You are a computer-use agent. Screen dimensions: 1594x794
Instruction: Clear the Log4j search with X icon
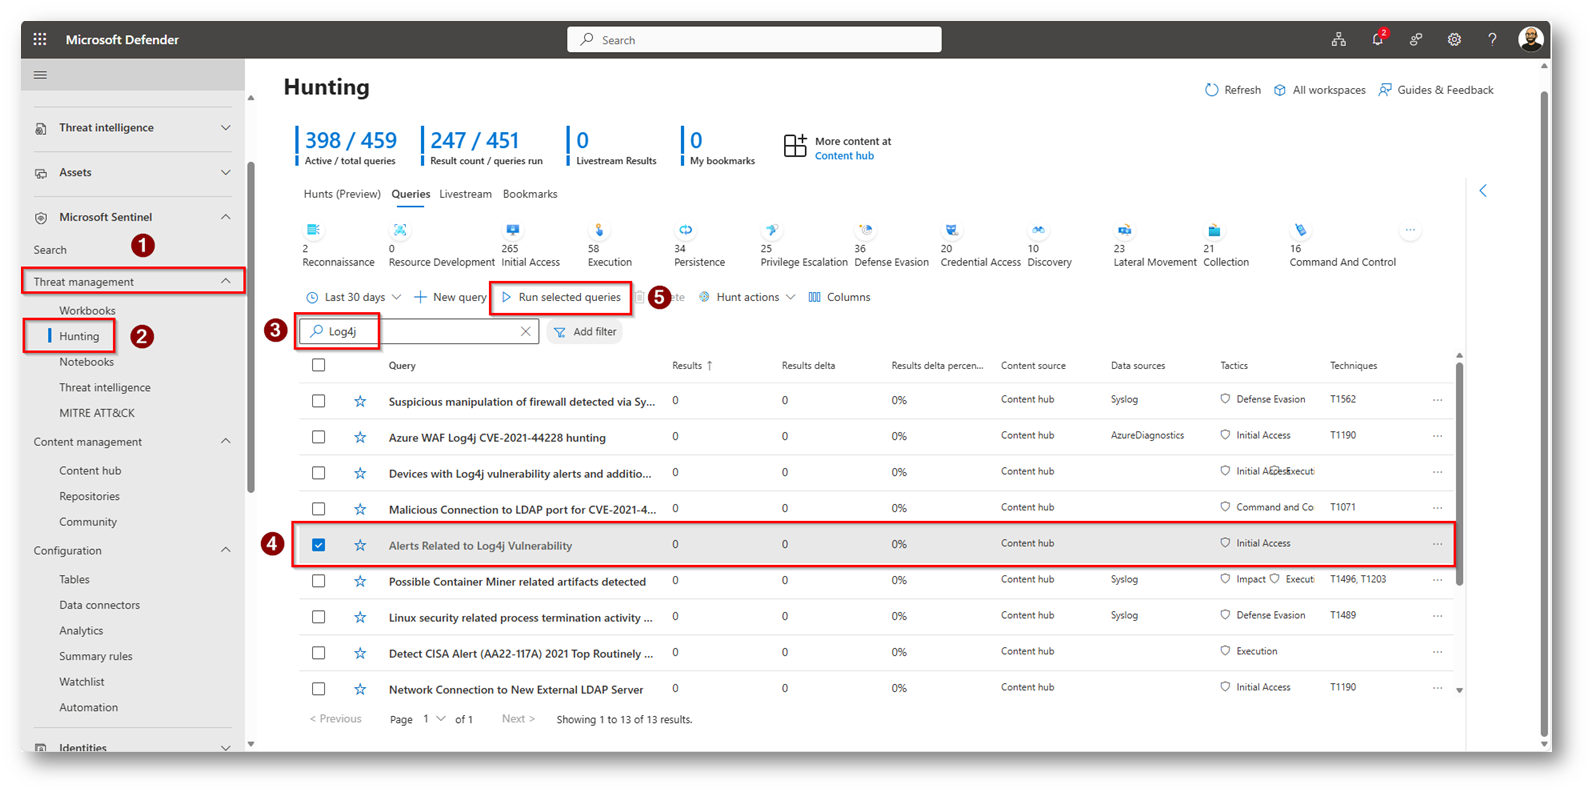pos(525,332)
